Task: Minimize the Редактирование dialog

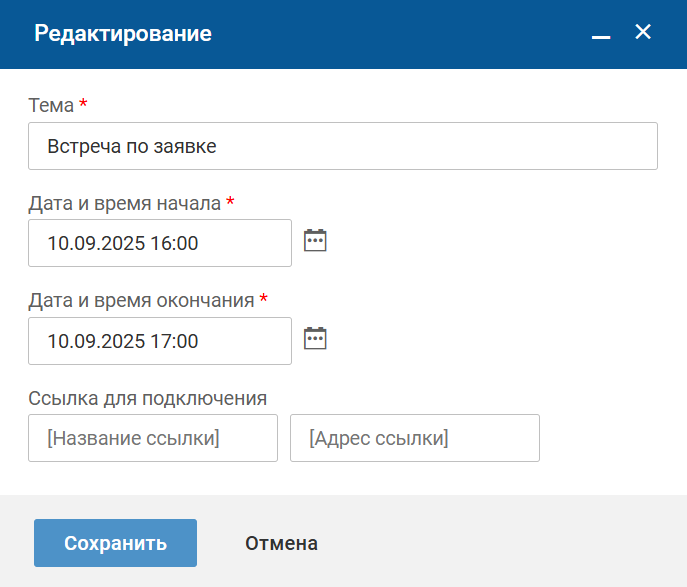Action: point(601,34)
